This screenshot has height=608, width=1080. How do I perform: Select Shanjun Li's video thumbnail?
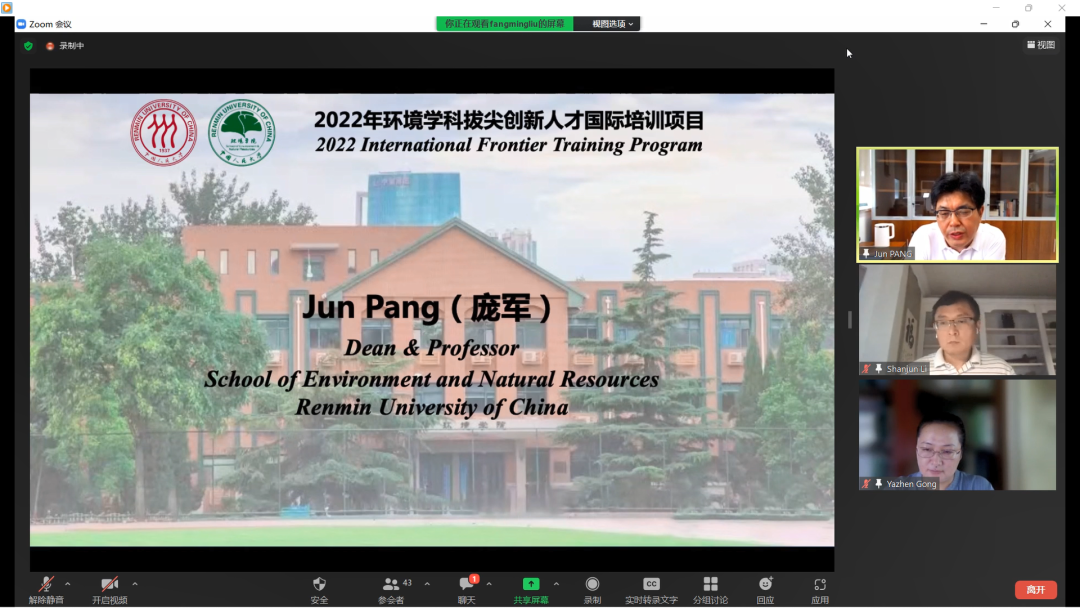point(957,320)
